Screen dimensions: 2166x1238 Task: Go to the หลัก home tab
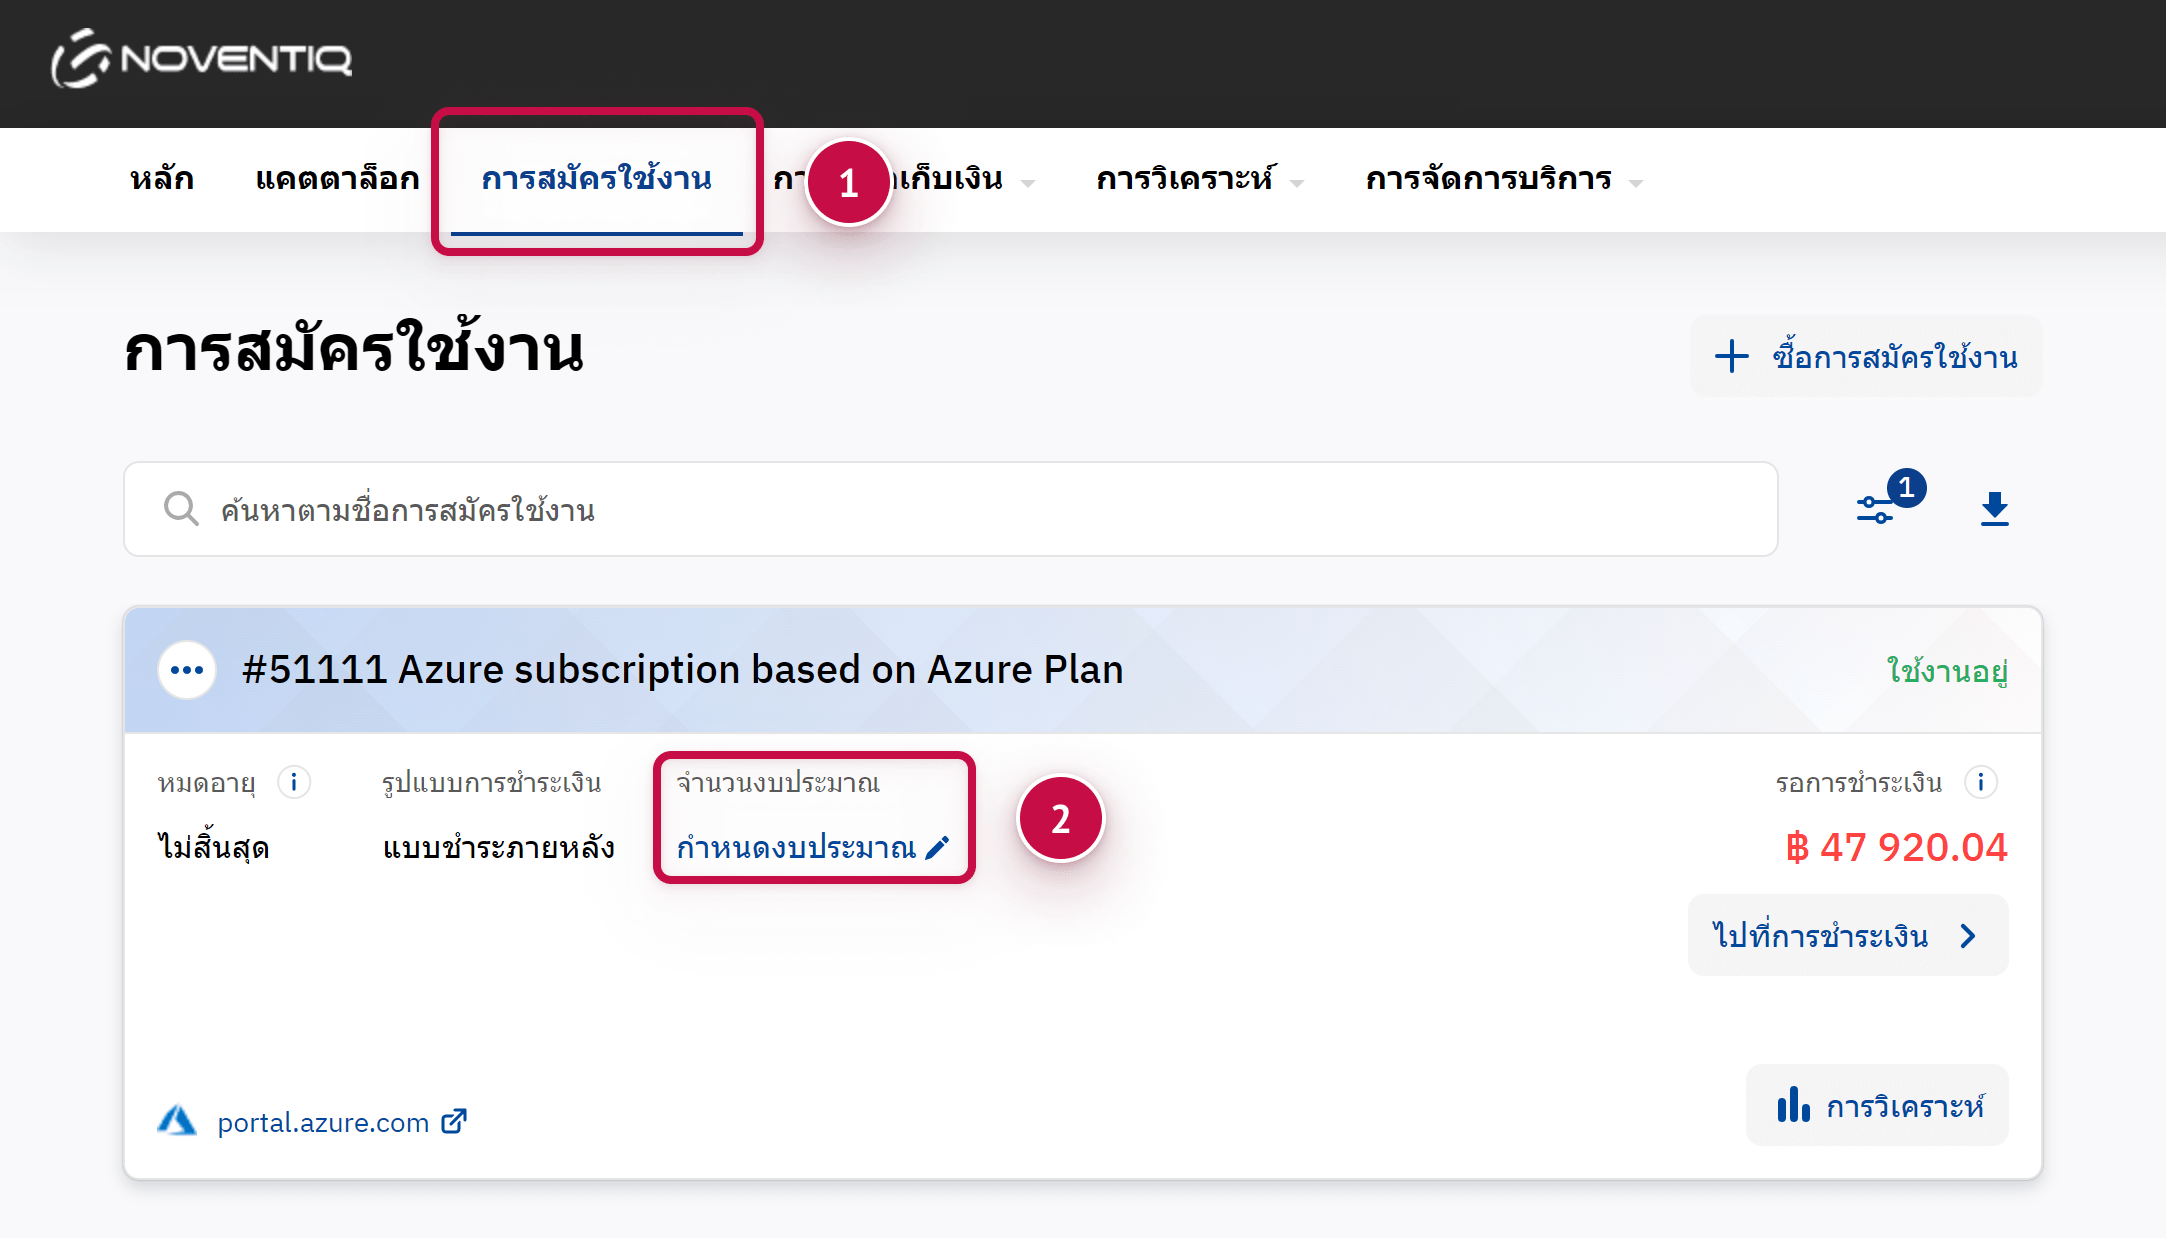(x=162, y=179)
